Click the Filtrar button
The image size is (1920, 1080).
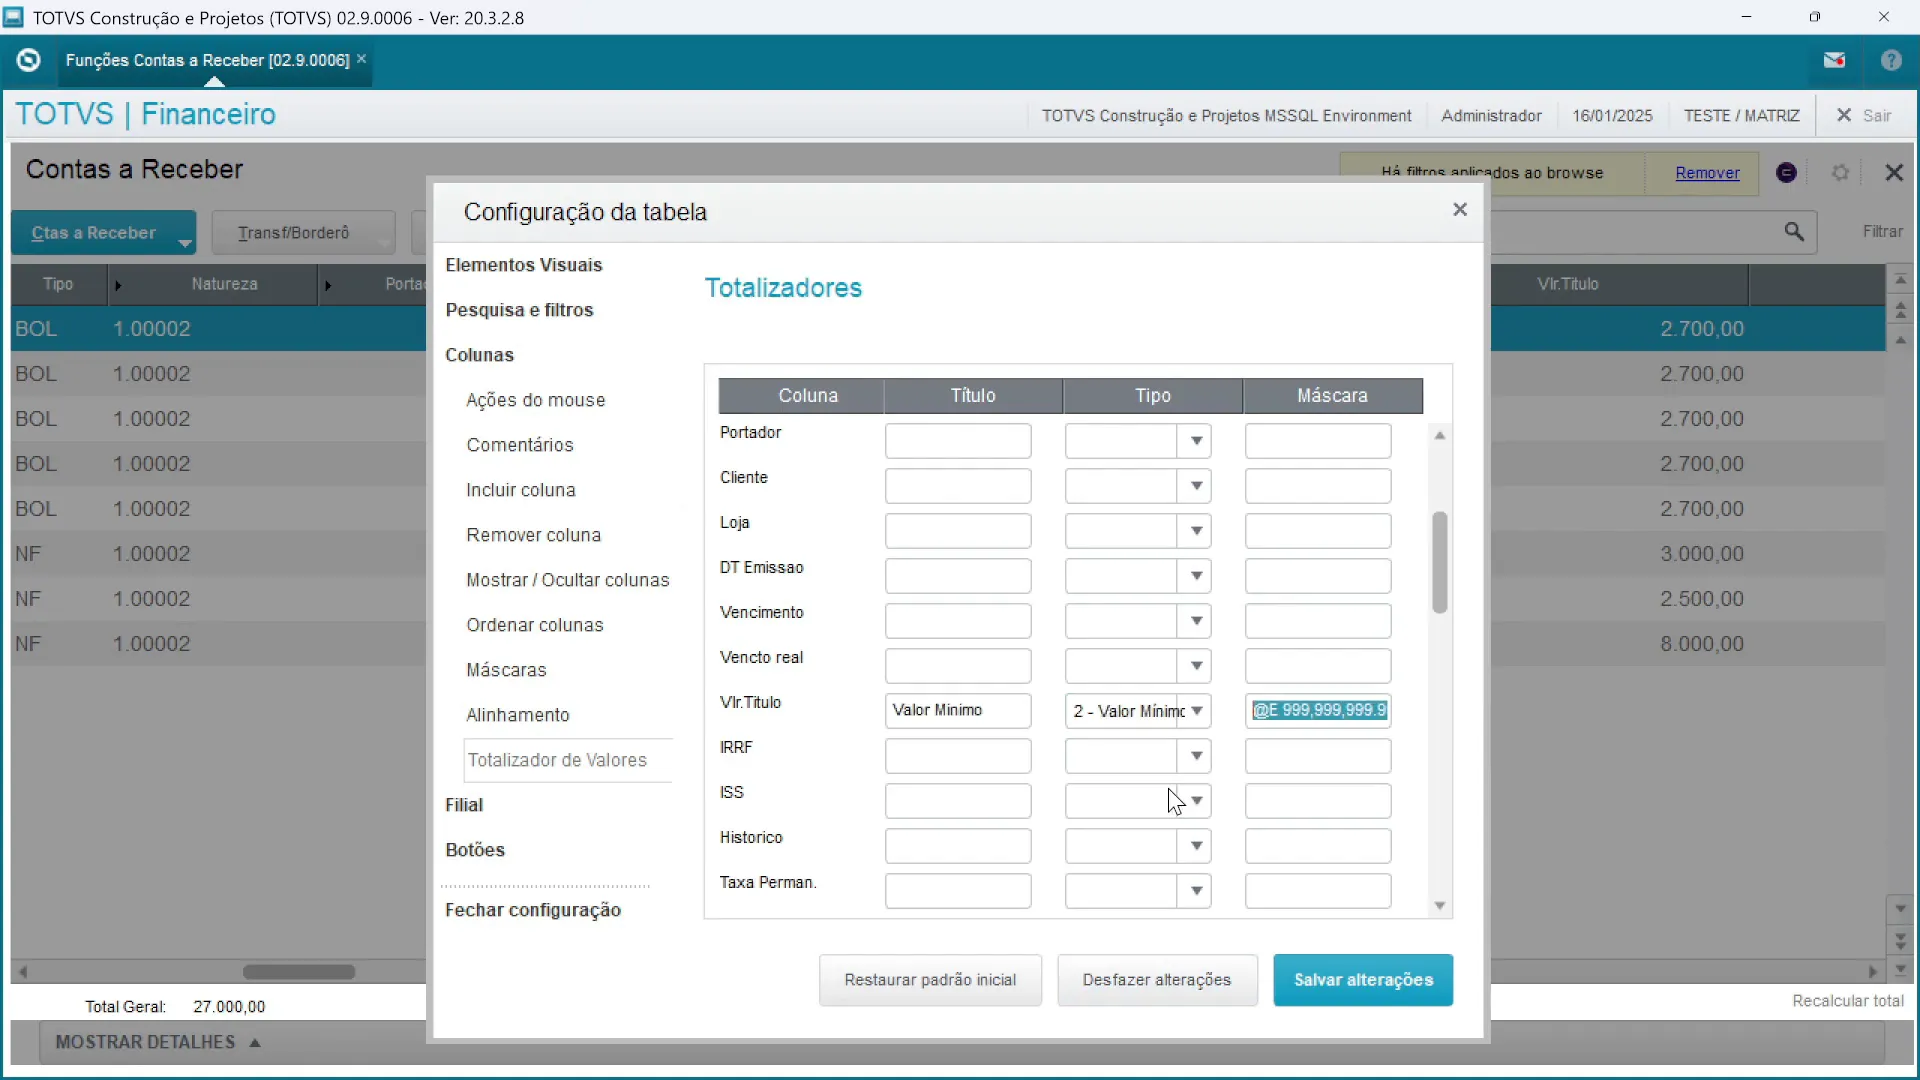tap(1882, 232)
